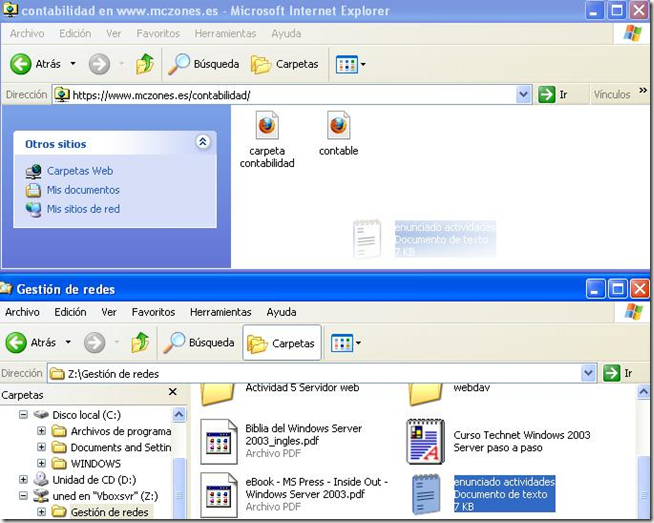Click the folder tree scroll up arrow

tap(179, 414)
